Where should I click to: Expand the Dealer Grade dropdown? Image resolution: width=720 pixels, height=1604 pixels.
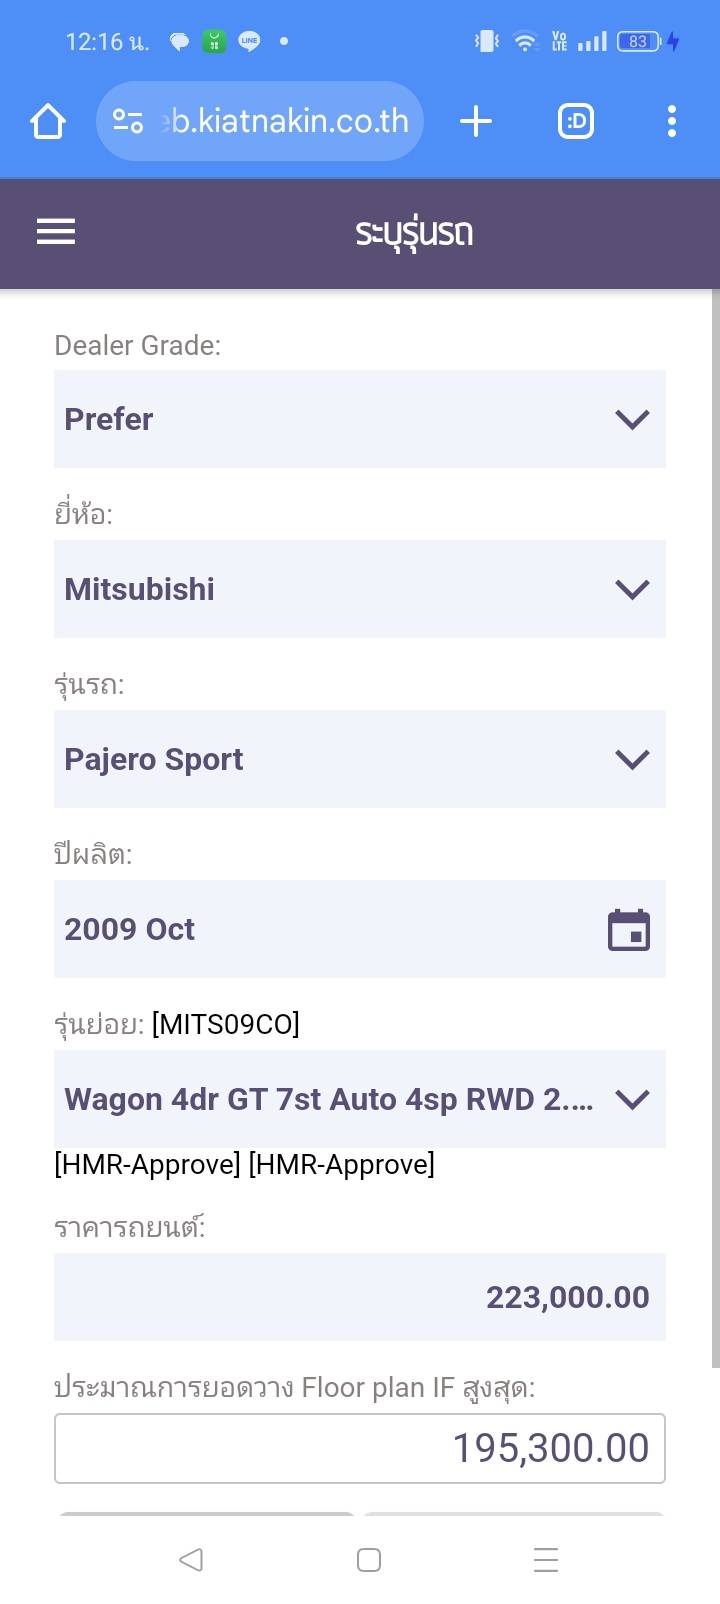click(x=359, y=419)
